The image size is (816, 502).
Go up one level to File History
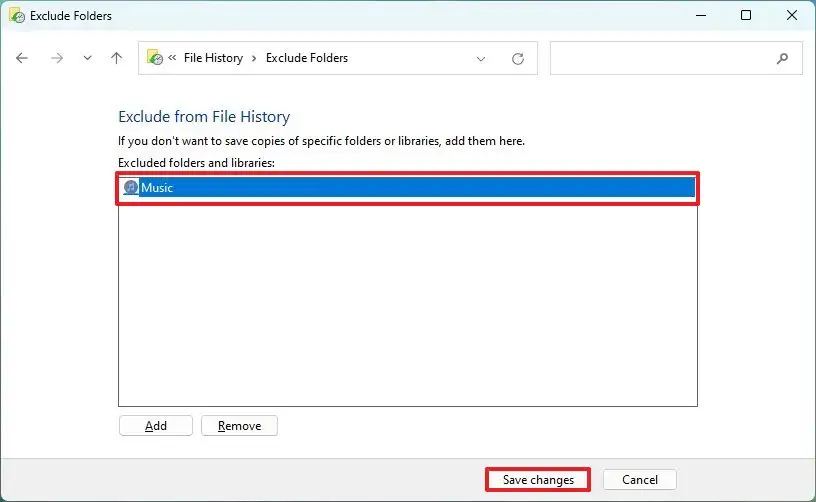click(116, 58)
